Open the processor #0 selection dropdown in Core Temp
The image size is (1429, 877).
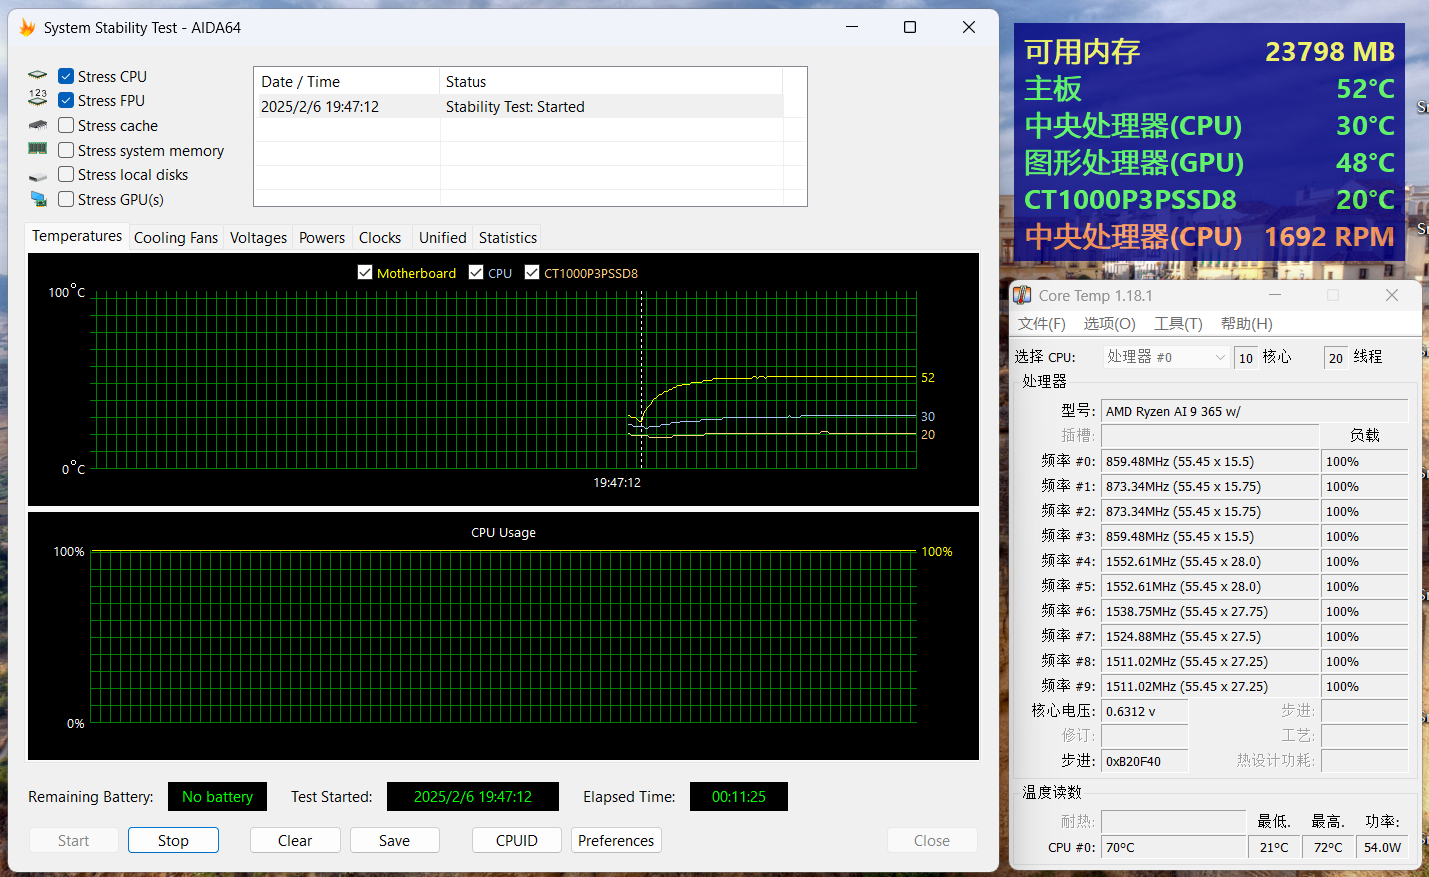(1166, 357)
